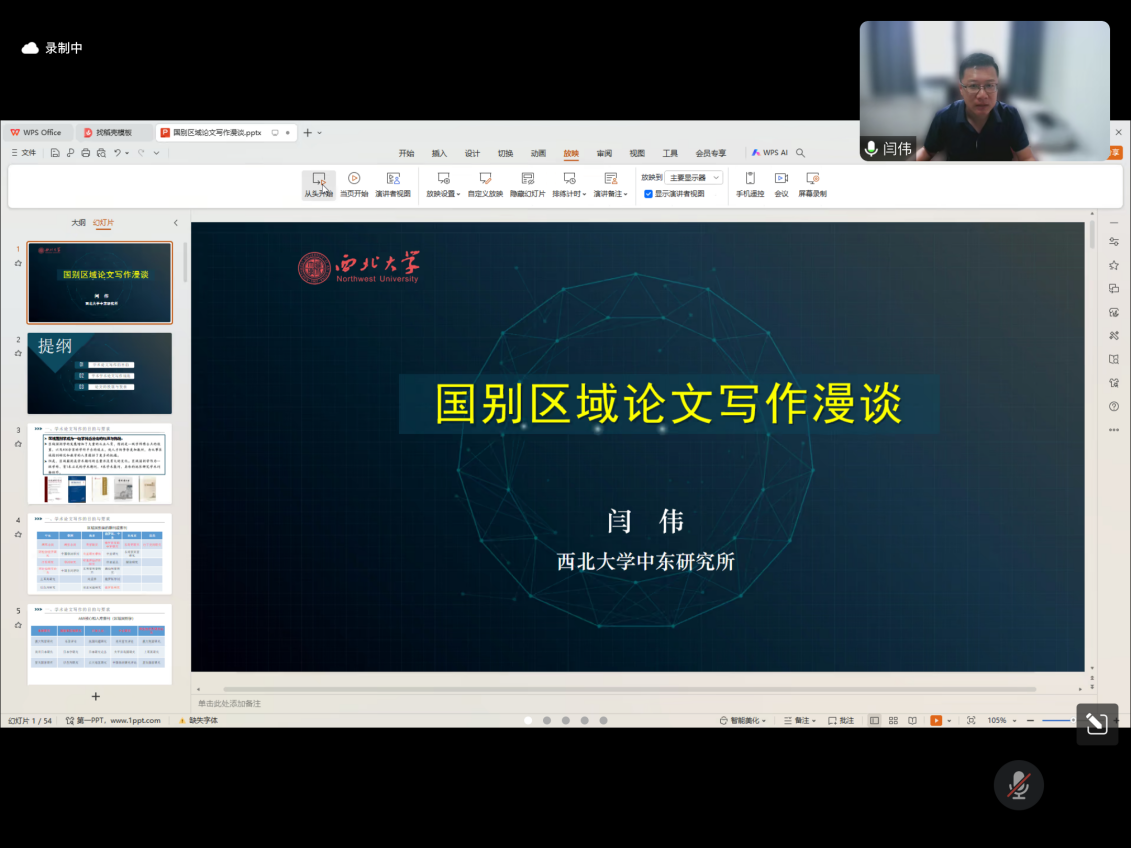Switch to 大纲 outline pane view
The height and width of the screenshot is (848, 1131).
coord(78,223)
